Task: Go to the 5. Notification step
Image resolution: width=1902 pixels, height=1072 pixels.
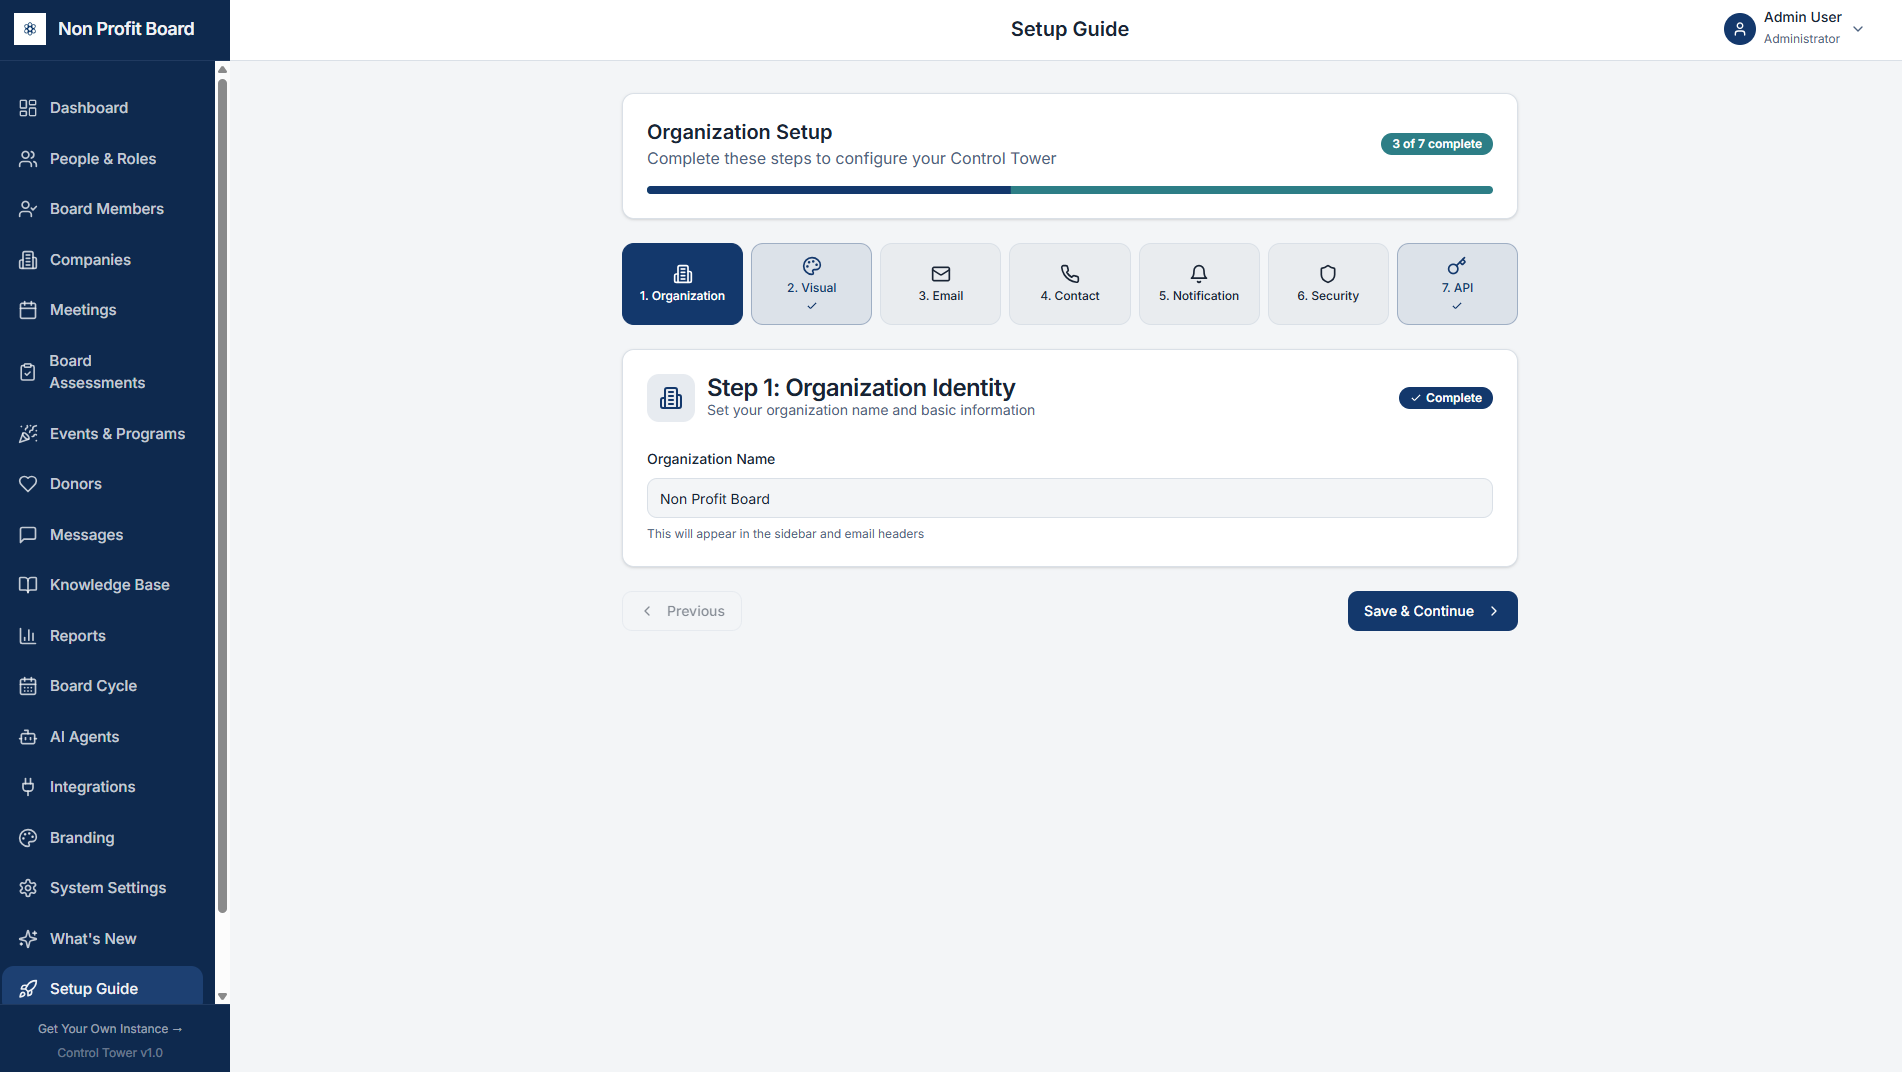Action: click(x=1199, y=284)
